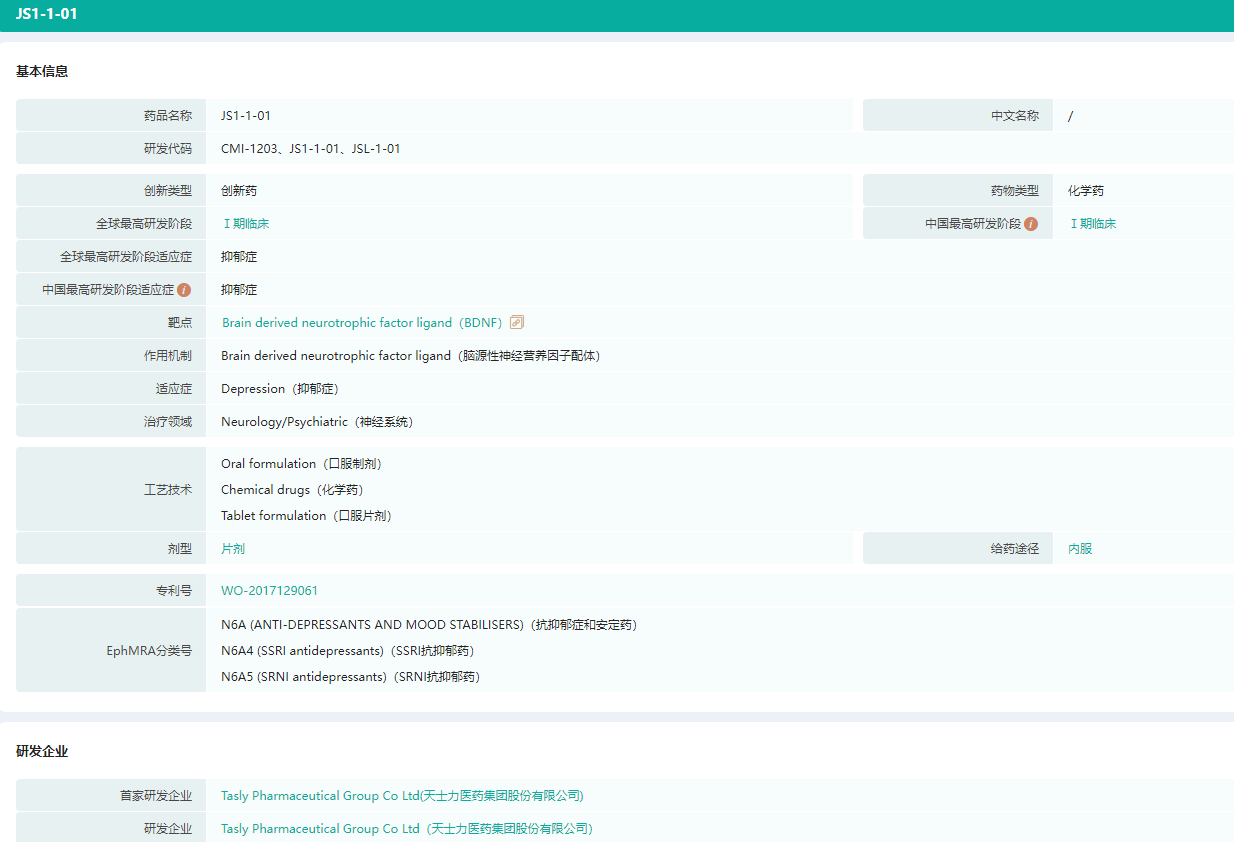This screenshot has height=842, width=1234.
Task: Click the 化学药 drug type value
Action: tap(1086, 191)
